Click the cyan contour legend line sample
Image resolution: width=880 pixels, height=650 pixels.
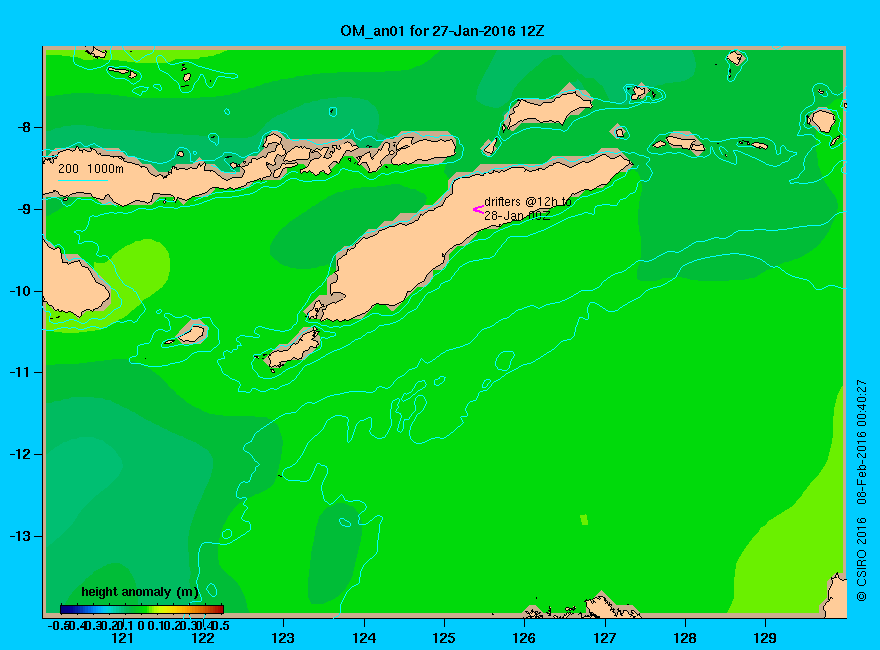83,180
